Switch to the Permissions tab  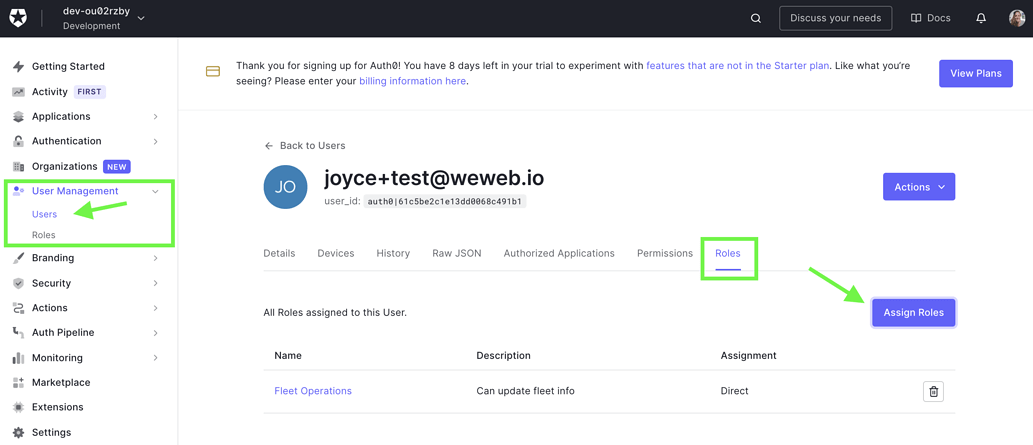[x=665, y=253]
